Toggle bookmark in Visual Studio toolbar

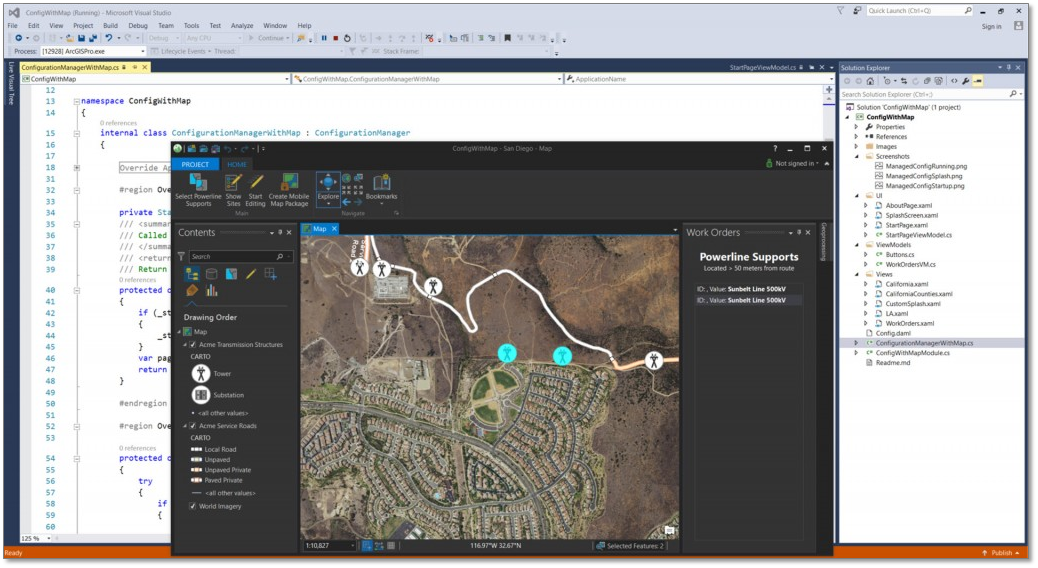click(508, 38)
